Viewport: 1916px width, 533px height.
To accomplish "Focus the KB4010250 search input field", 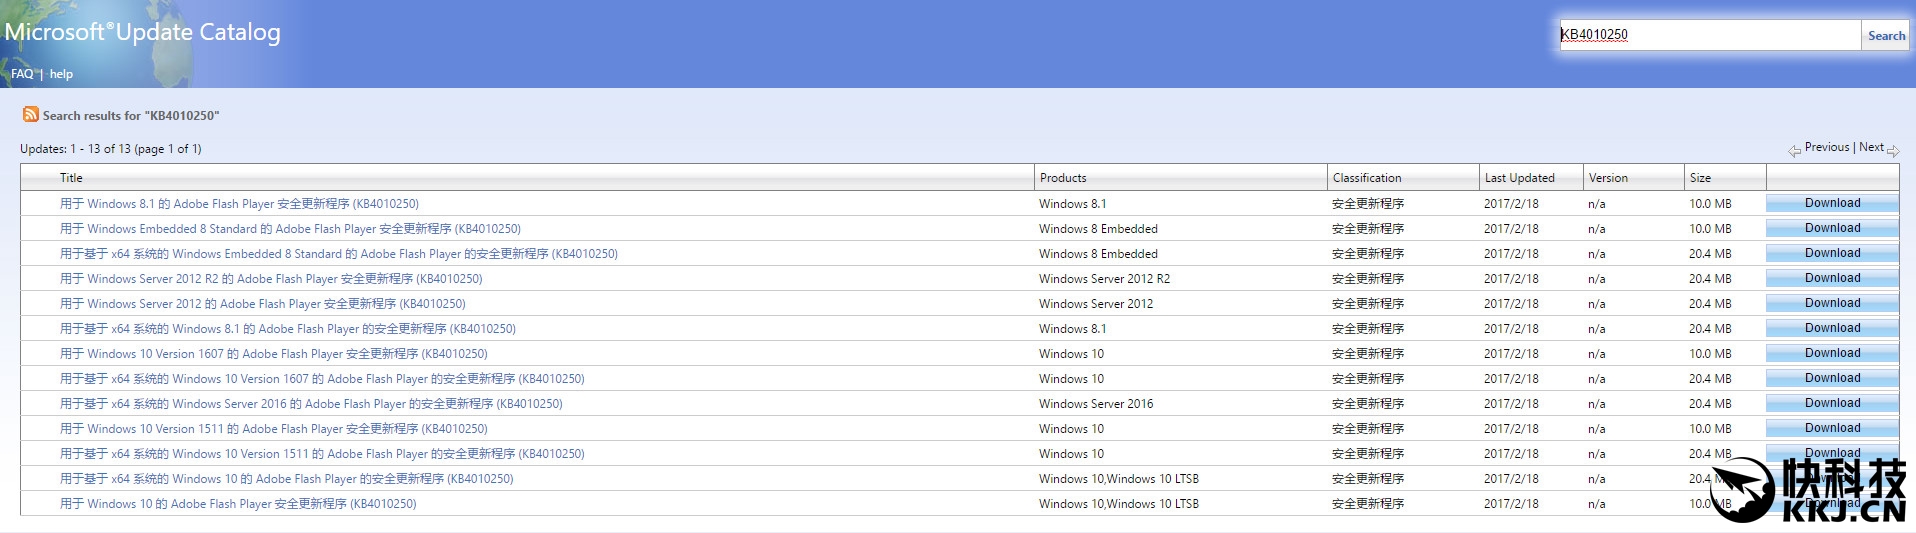I will (1708, 35).
